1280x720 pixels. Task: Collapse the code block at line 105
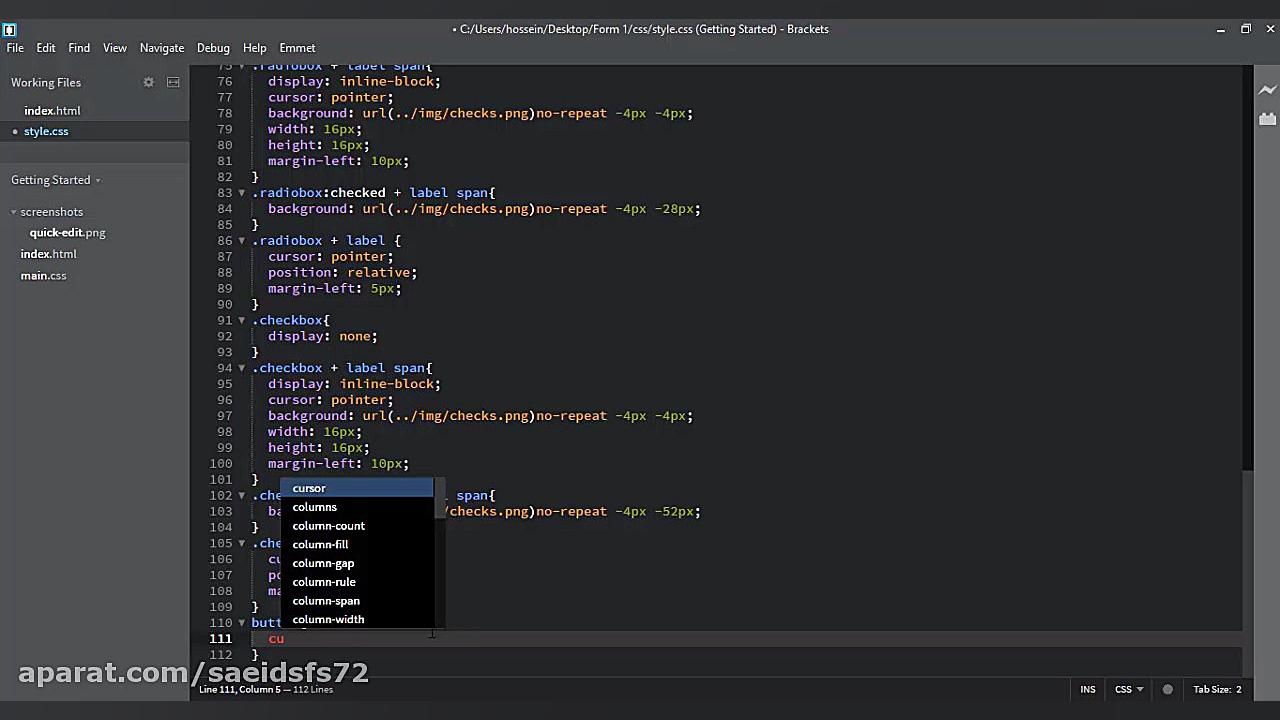(241, 544)
